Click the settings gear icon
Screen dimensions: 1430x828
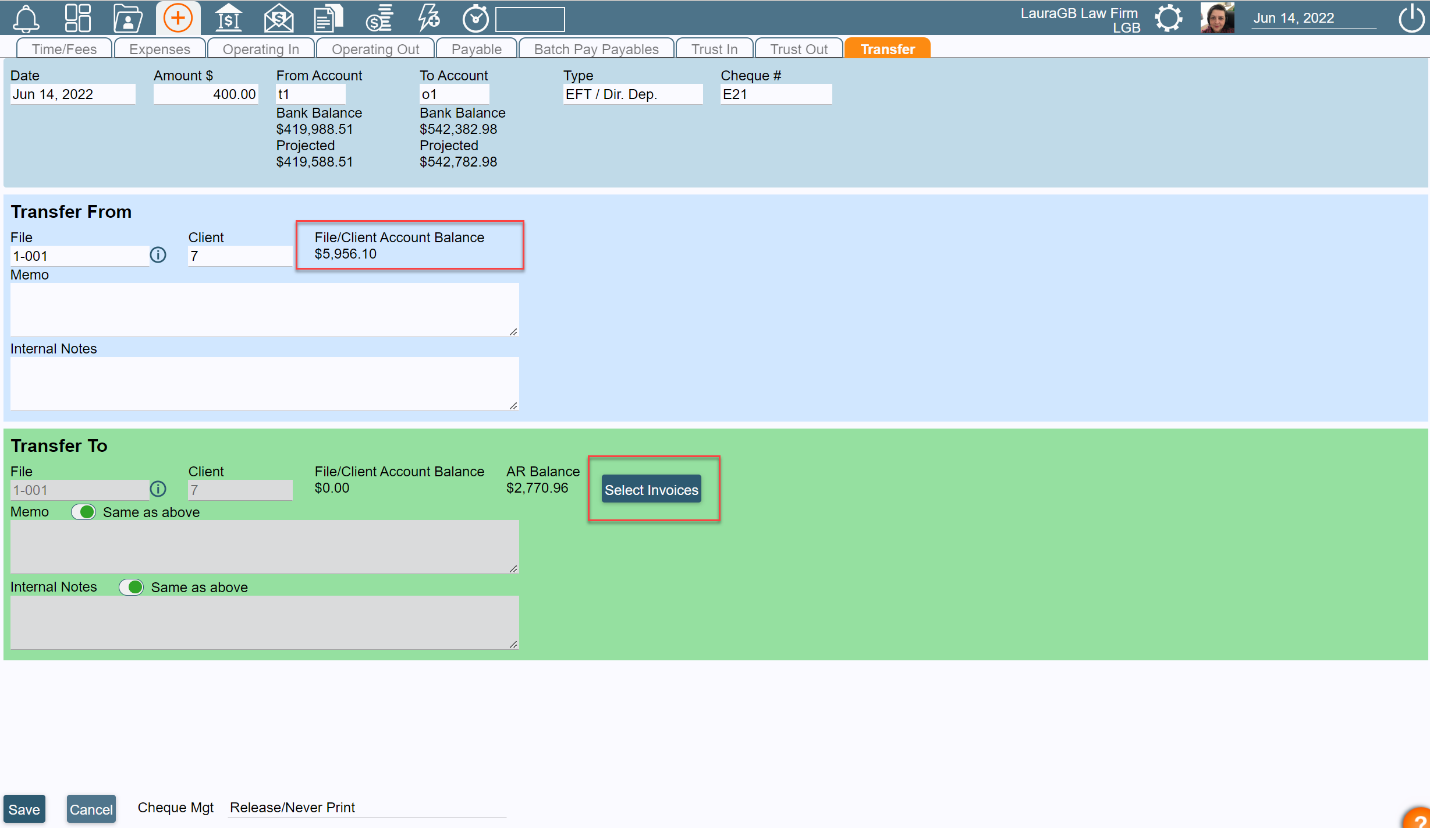click(x=1168, y=17)
